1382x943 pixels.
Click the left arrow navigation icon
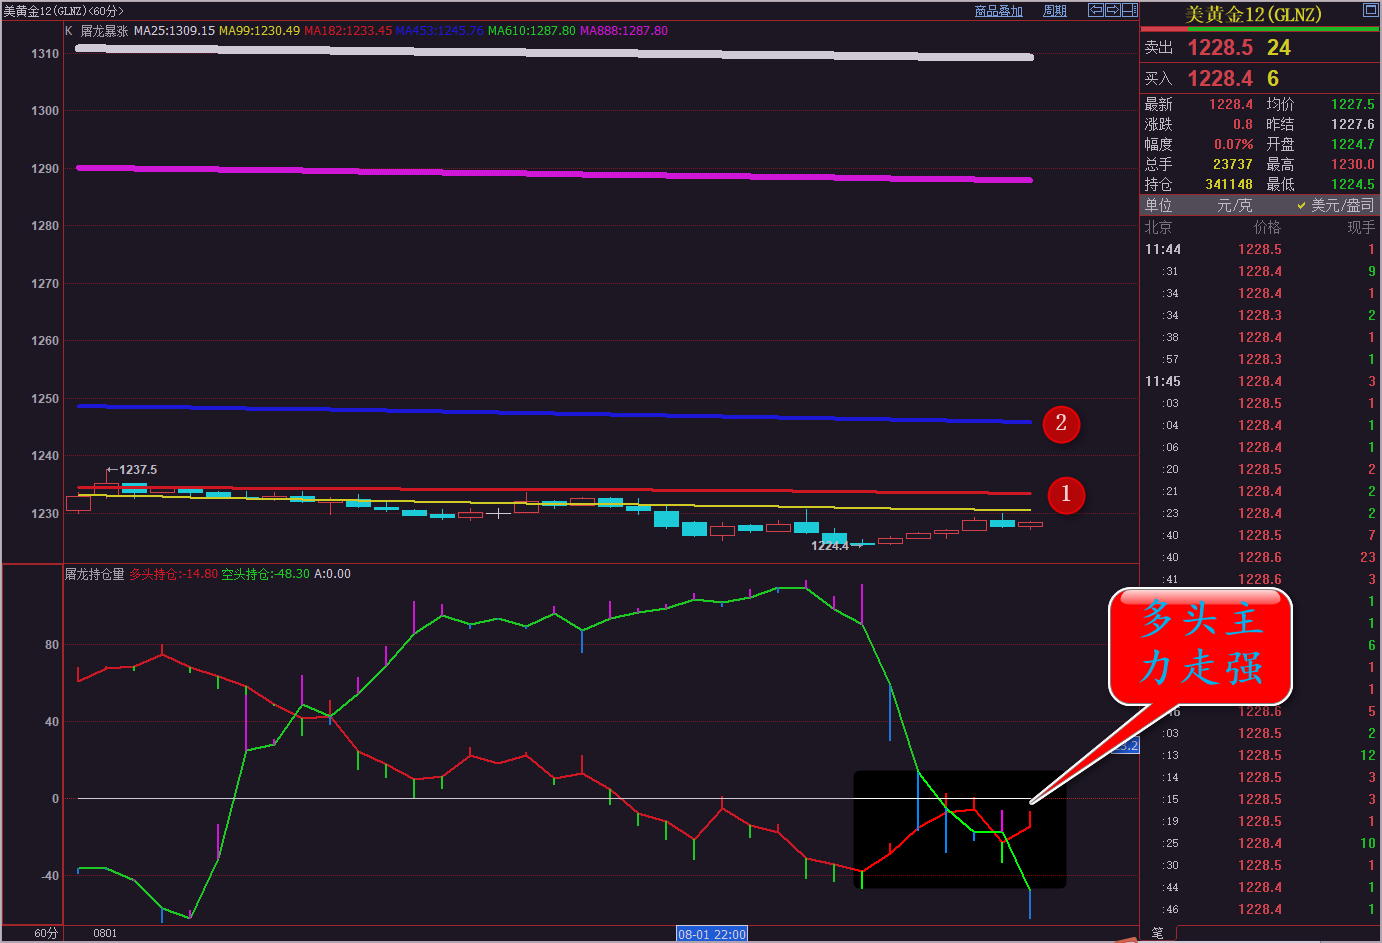click(1096, 10)
